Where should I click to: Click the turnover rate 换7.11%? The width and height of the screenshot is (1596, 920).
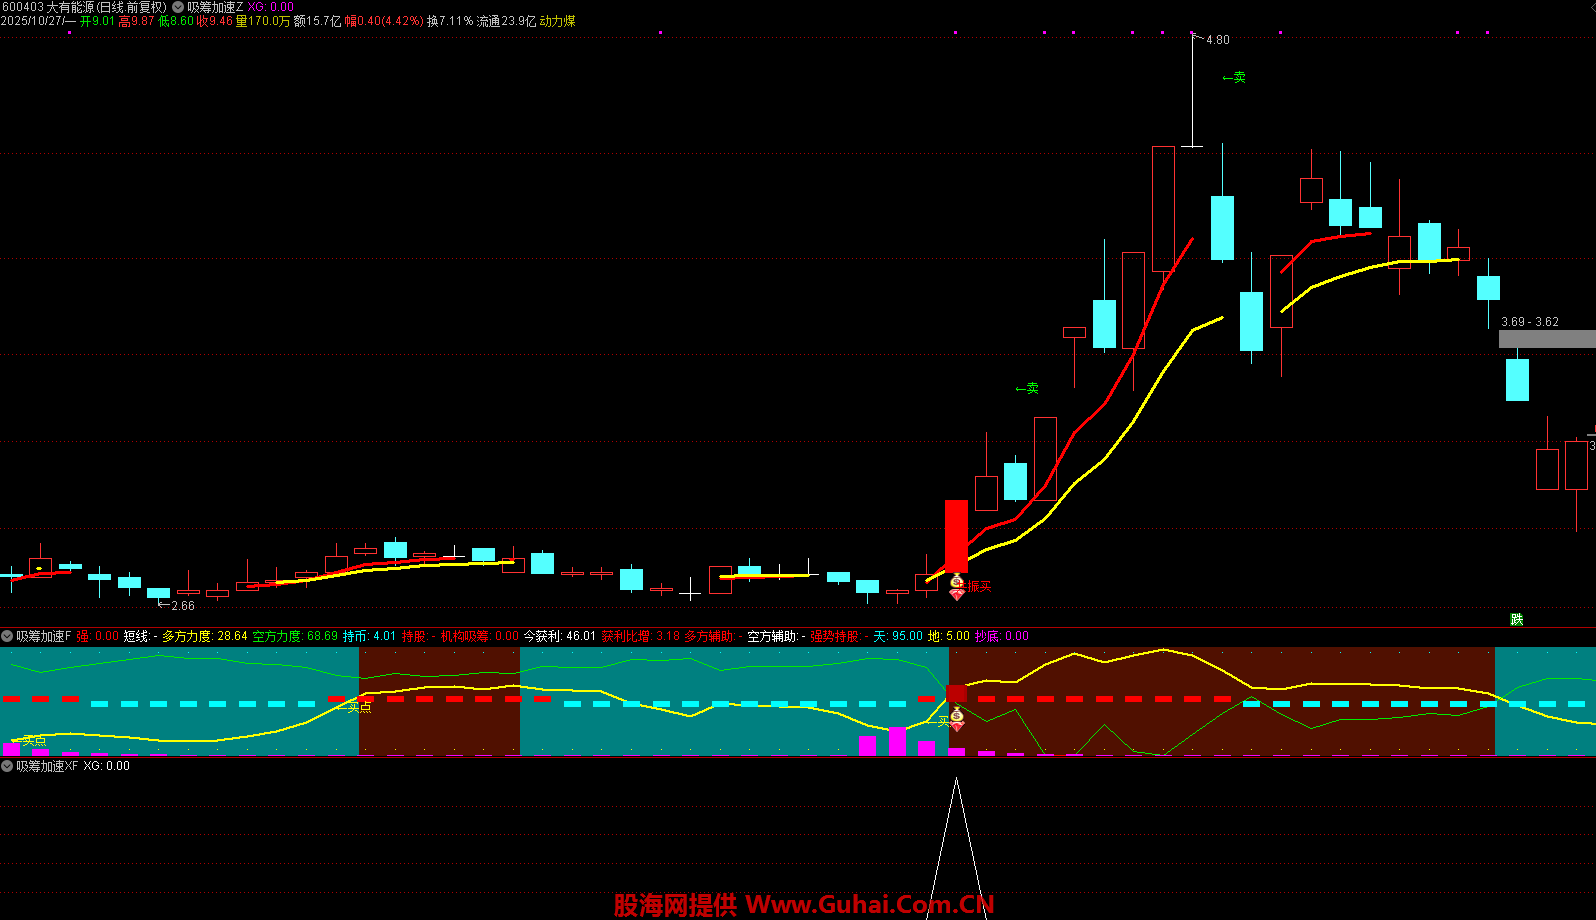pos(450,21)
